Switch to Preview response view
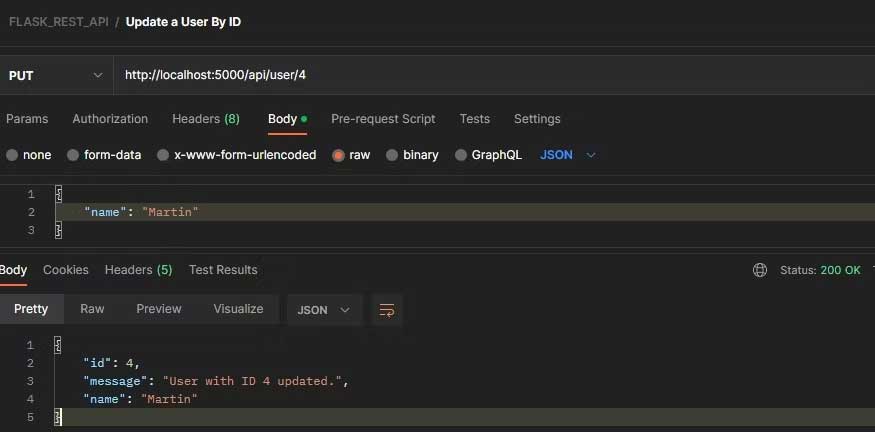The image size is (875, 432). click(x=159, y=309)
